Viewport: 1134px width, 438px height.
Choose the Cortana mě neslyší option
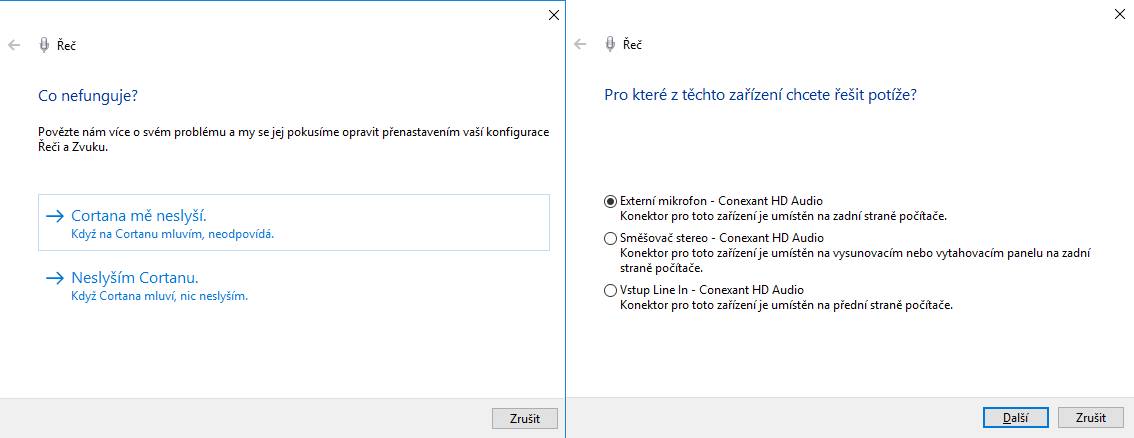(294, 223)
